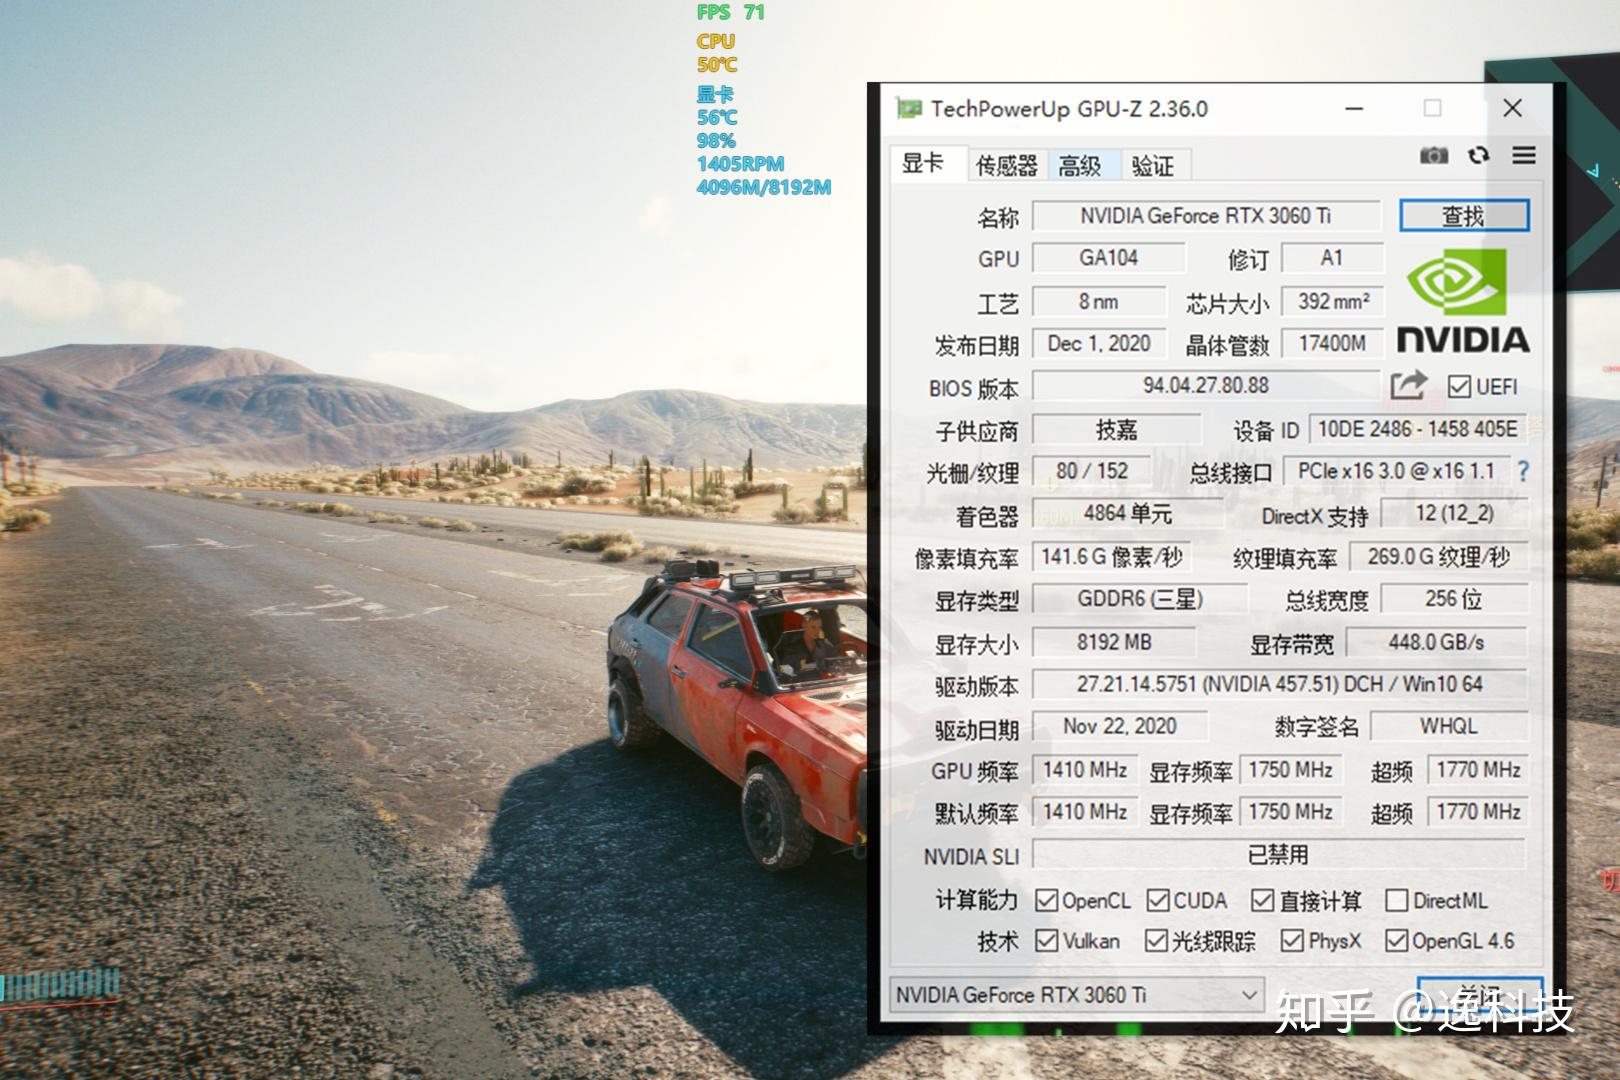
Task: Click the 80 / 152 ROPs/TMUs value
Action: click(1092, 471)
